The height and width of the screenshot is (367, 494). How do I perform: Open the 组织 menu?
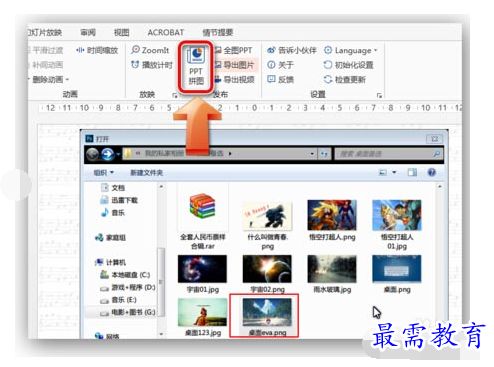click(x=104, y=172)
